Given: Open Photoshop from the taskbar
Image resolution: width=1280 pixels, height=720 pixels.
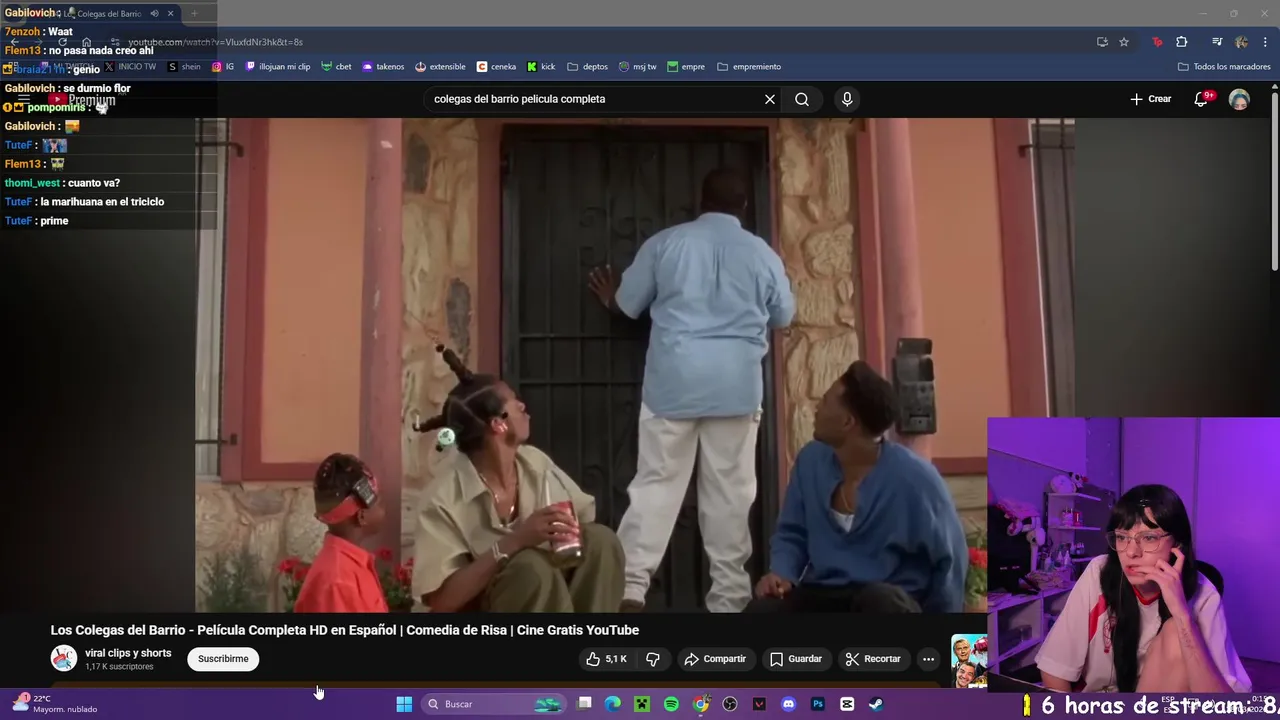Looking at the screenshot, I should pos(818,704).
